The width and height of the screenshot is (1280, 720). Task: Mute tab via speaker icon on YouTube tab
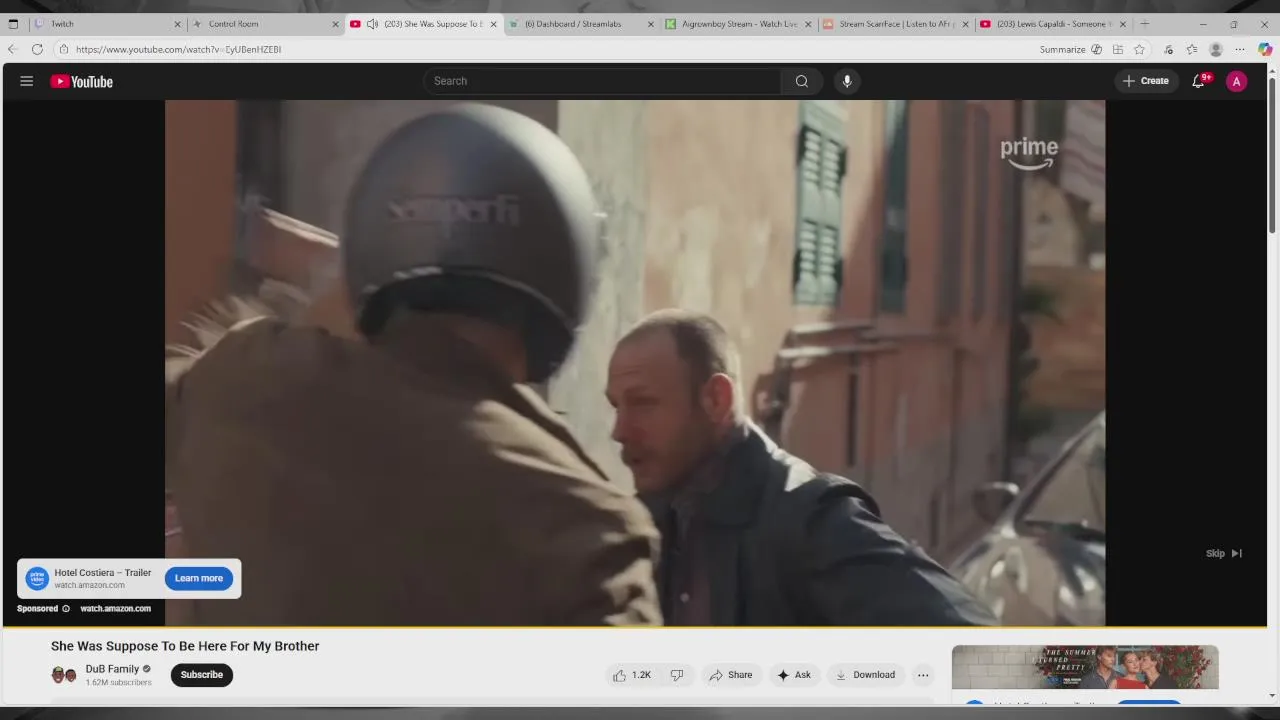[x=372, y=24]
